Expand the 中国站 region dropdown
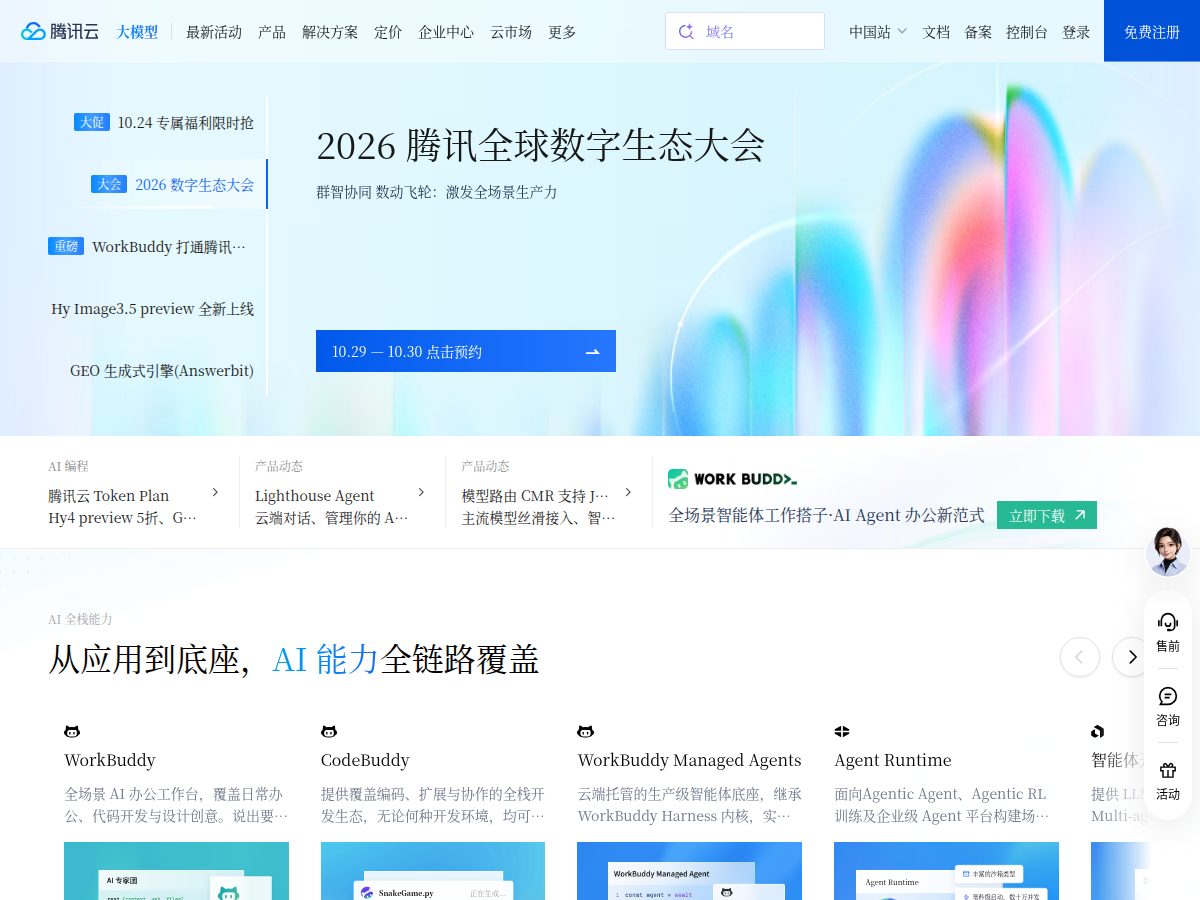1200x900 pixels. 878,31
